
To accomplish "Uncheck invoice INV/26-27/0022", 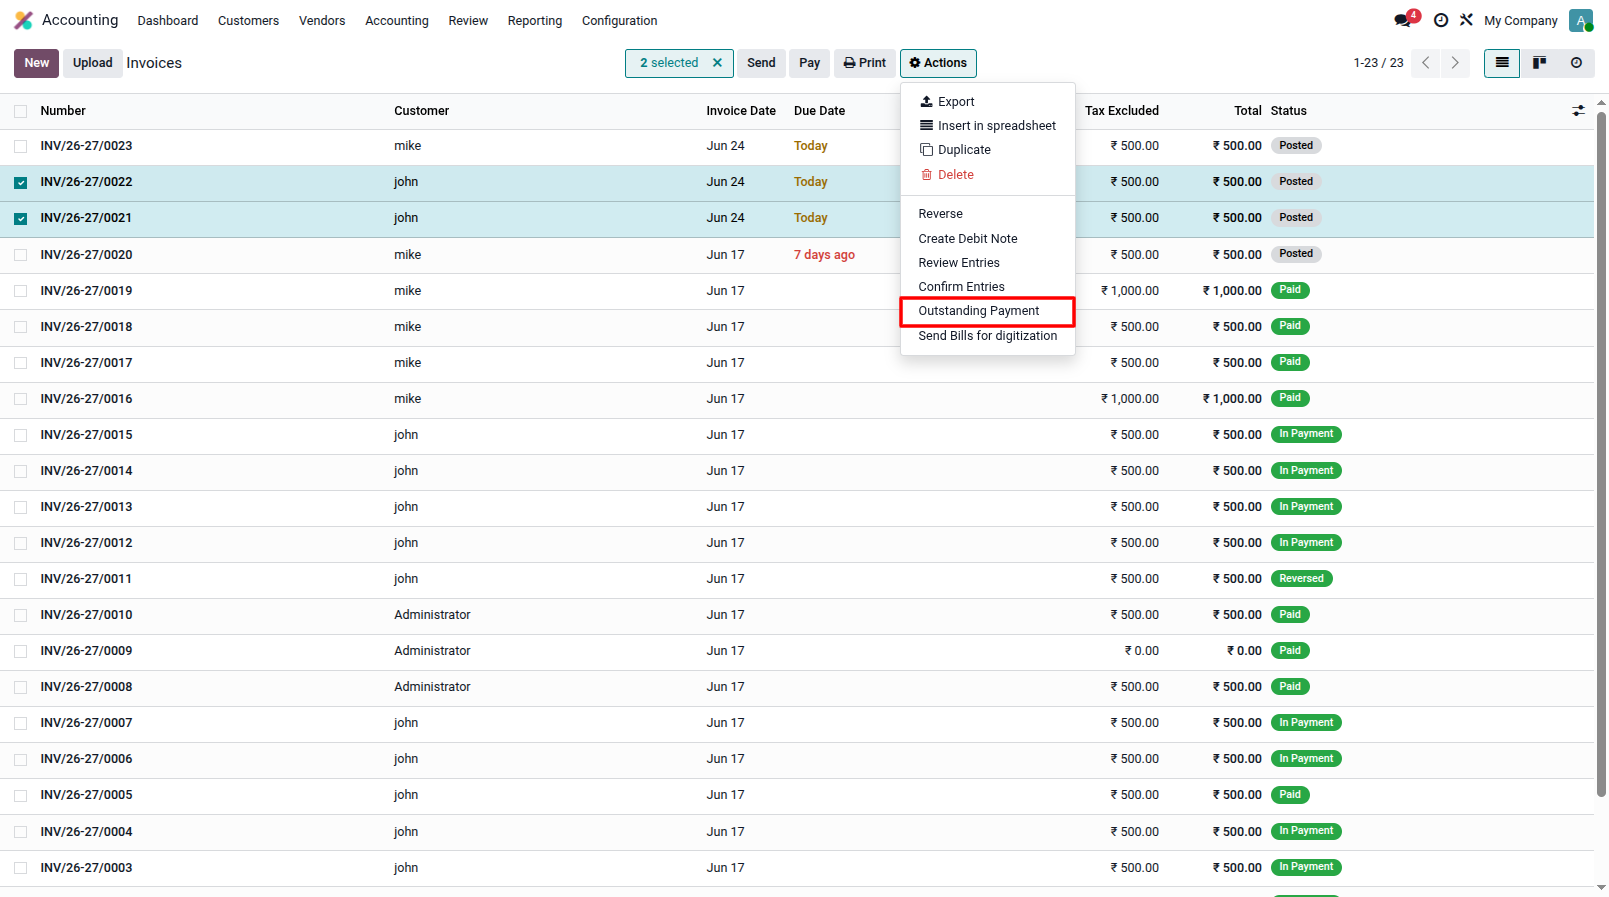I will point(21,182).
